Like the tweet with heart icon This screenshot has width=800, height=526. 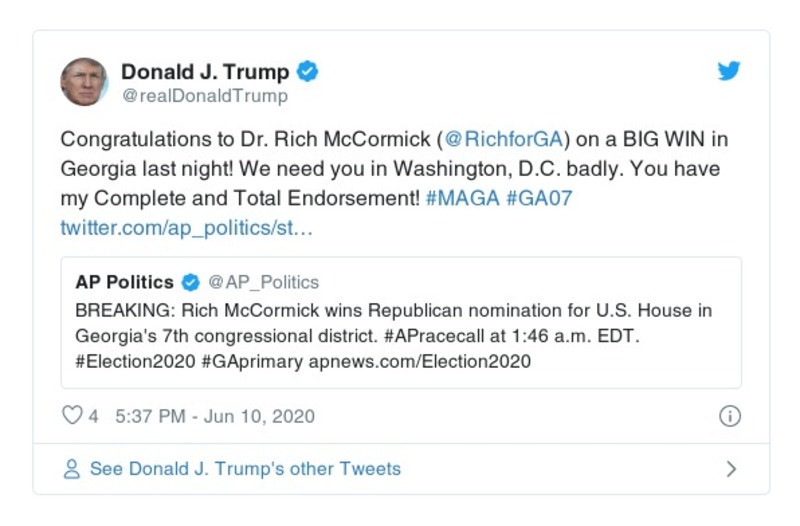[72, 416]
